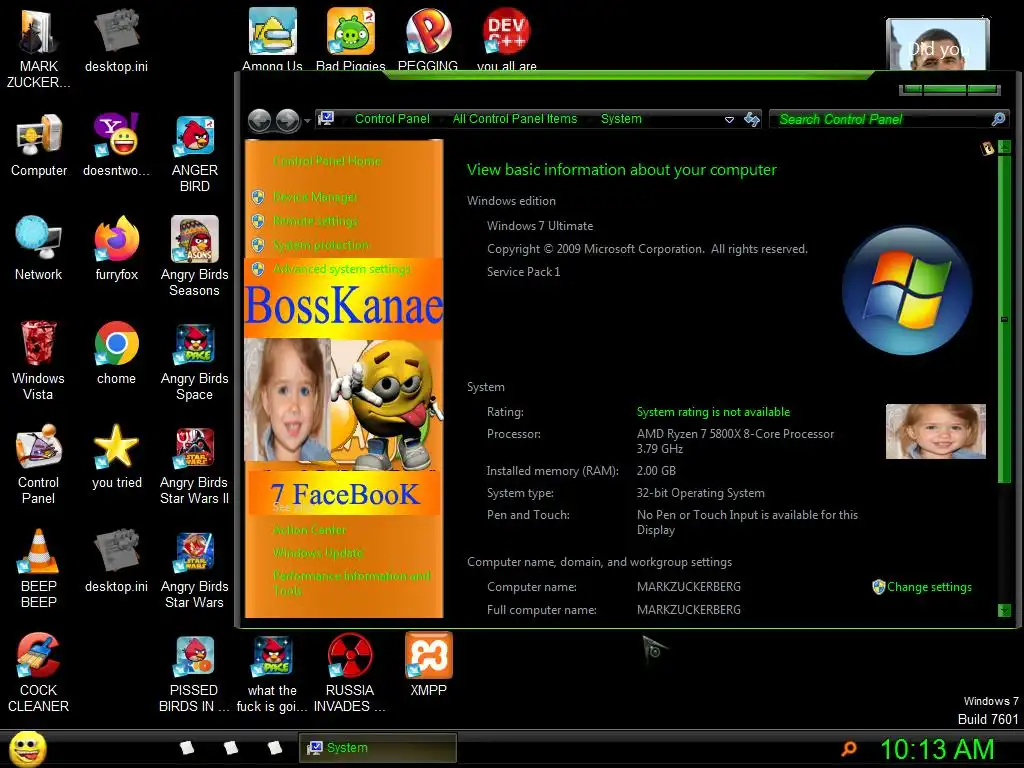Open the Control Panel desktop shortcut
The height and width of the screenshot is (768, 1024).
[x=39, y=464]
